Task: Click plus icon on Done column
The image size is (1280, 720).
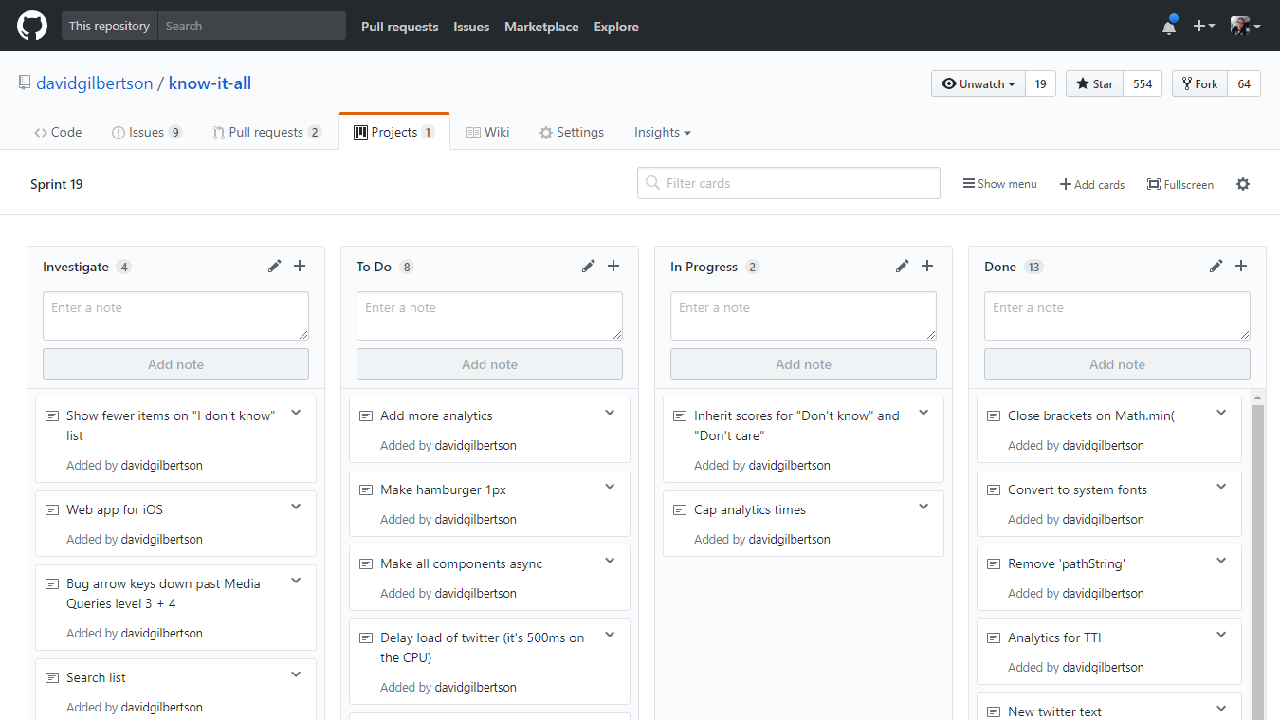Action: (1241, 266)
